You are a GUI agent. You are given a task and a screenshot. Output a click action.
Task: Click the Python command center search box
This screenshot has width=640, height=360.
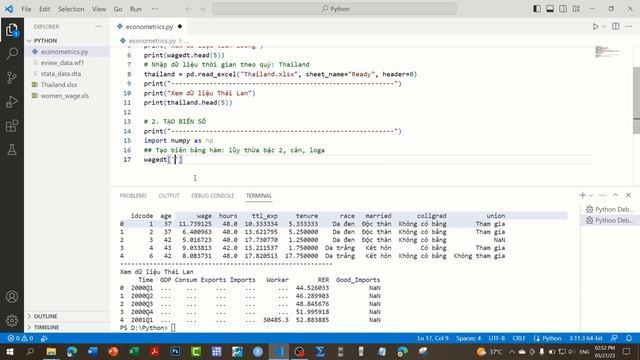(x=334, y=9)
